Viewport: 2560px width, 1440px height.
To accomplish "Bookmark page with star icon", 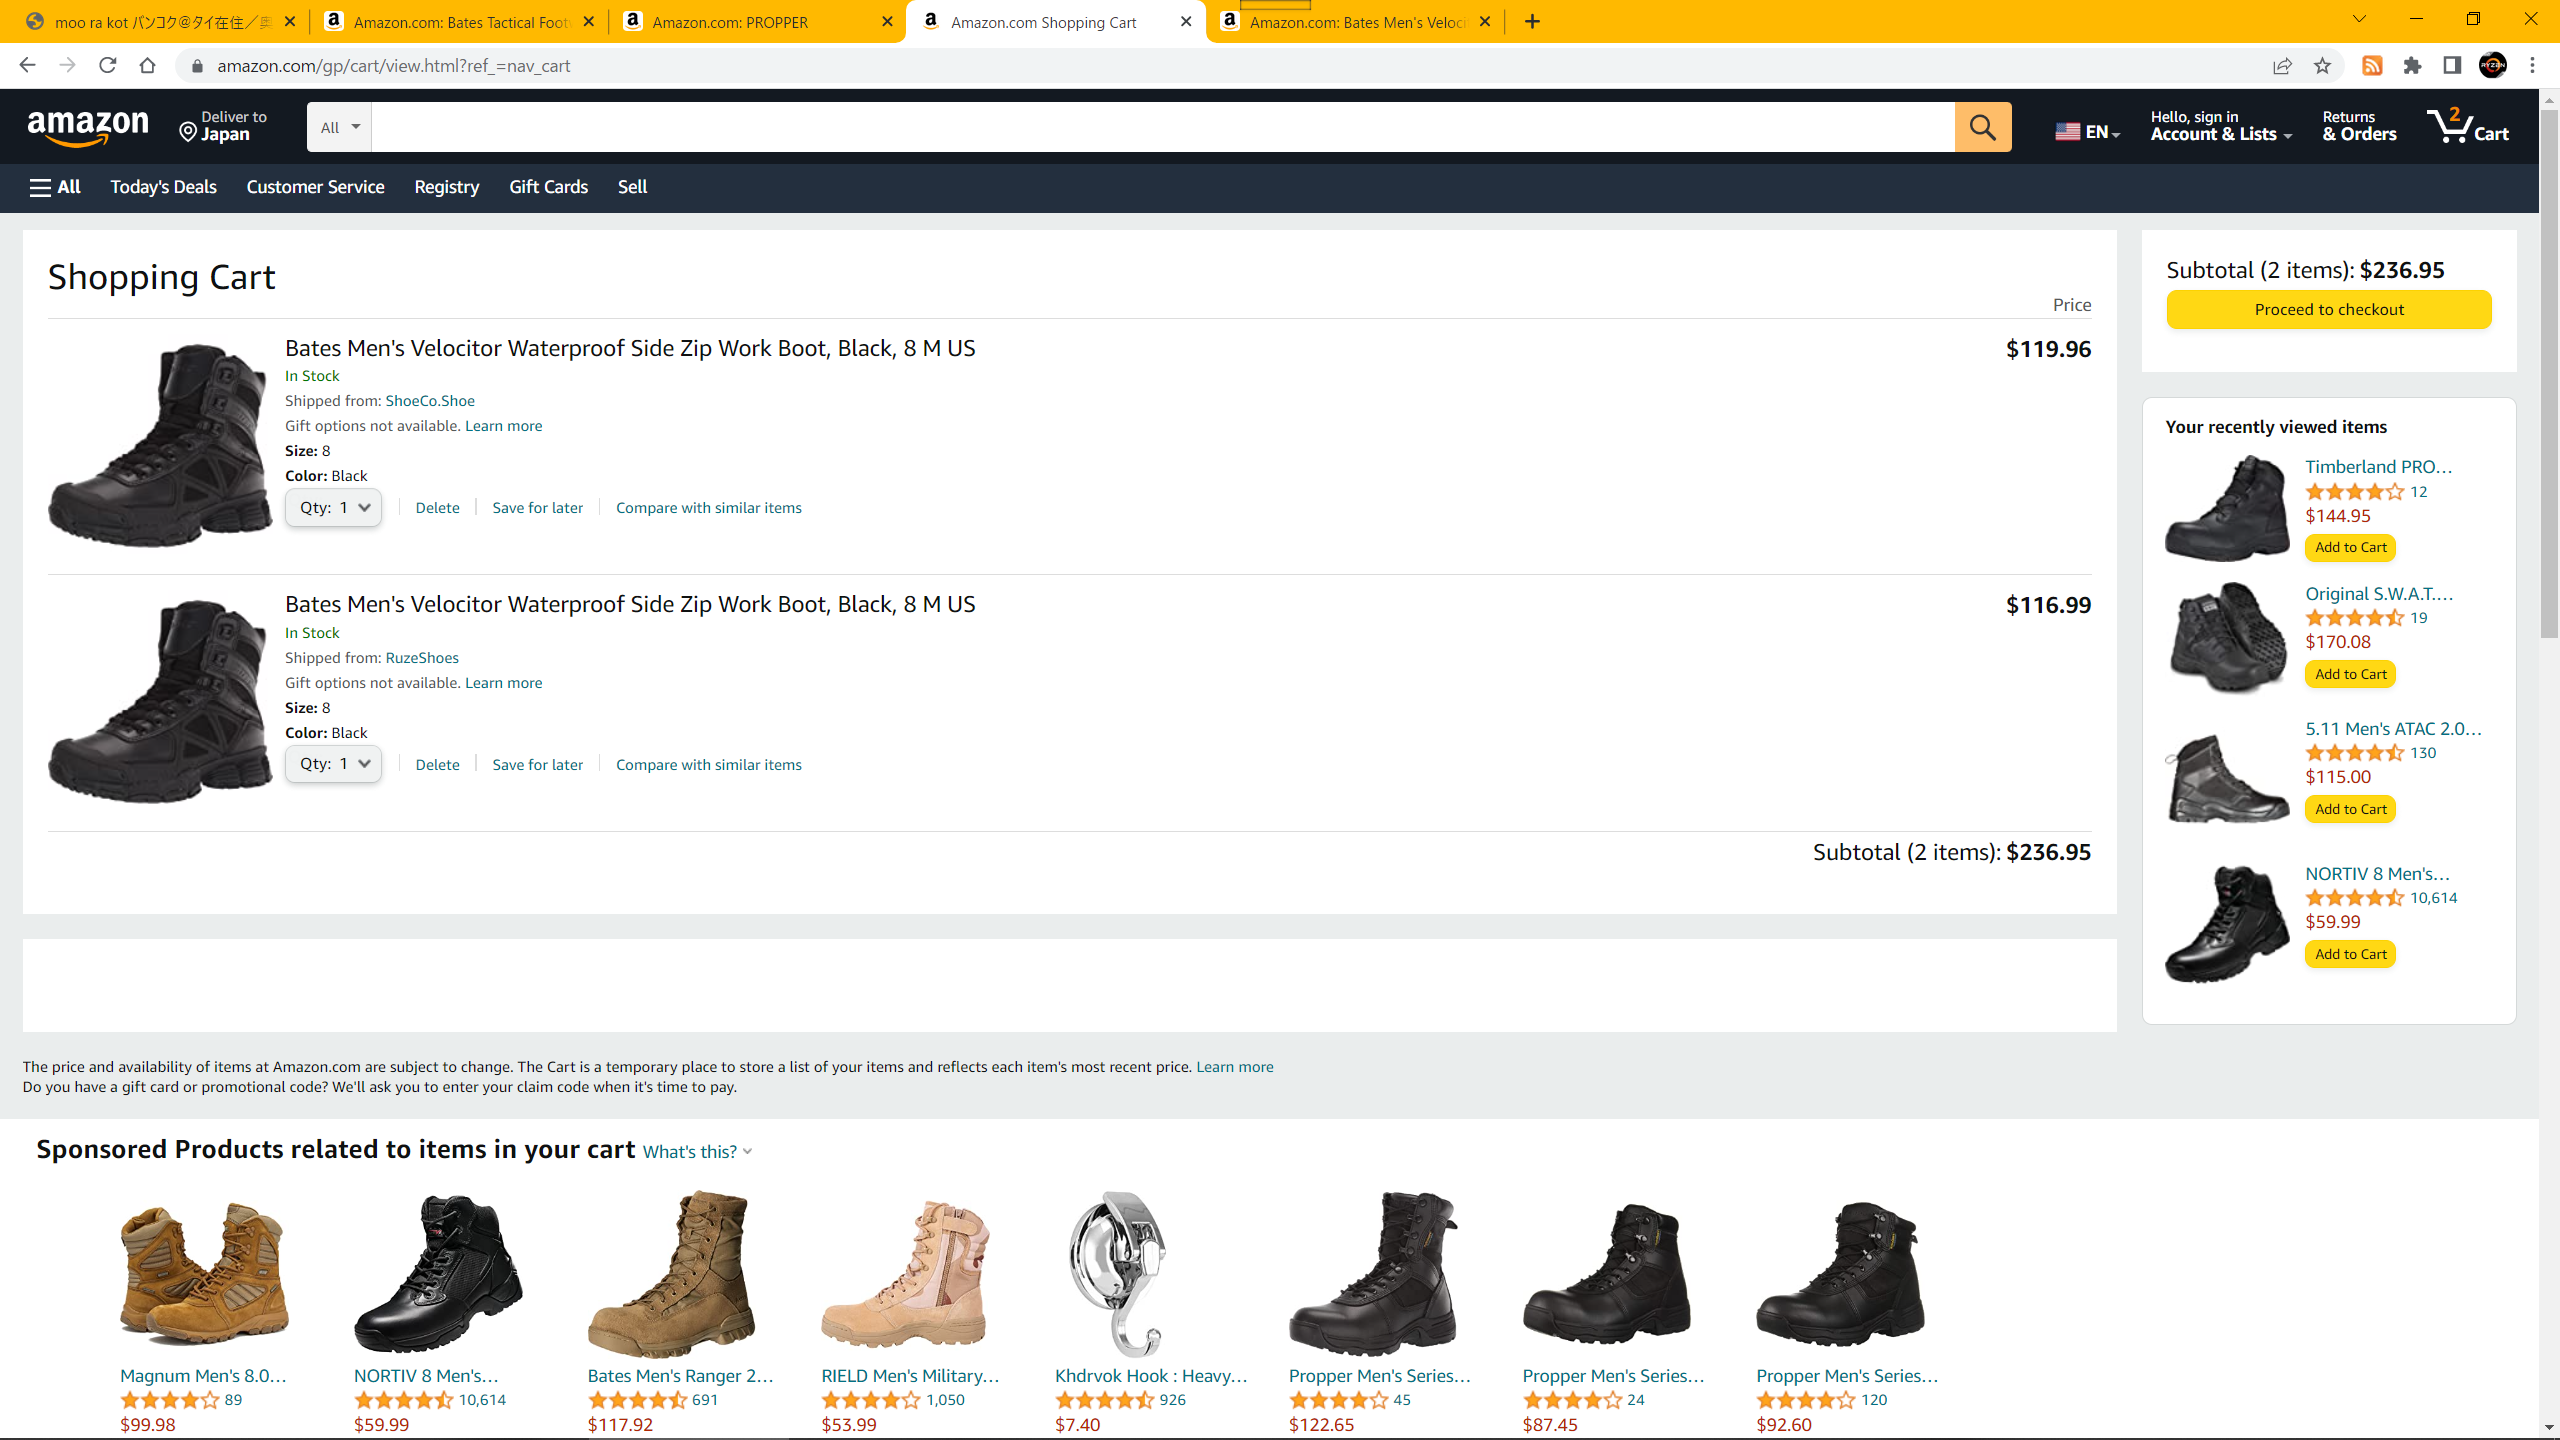I will [x=2322, y=65].
